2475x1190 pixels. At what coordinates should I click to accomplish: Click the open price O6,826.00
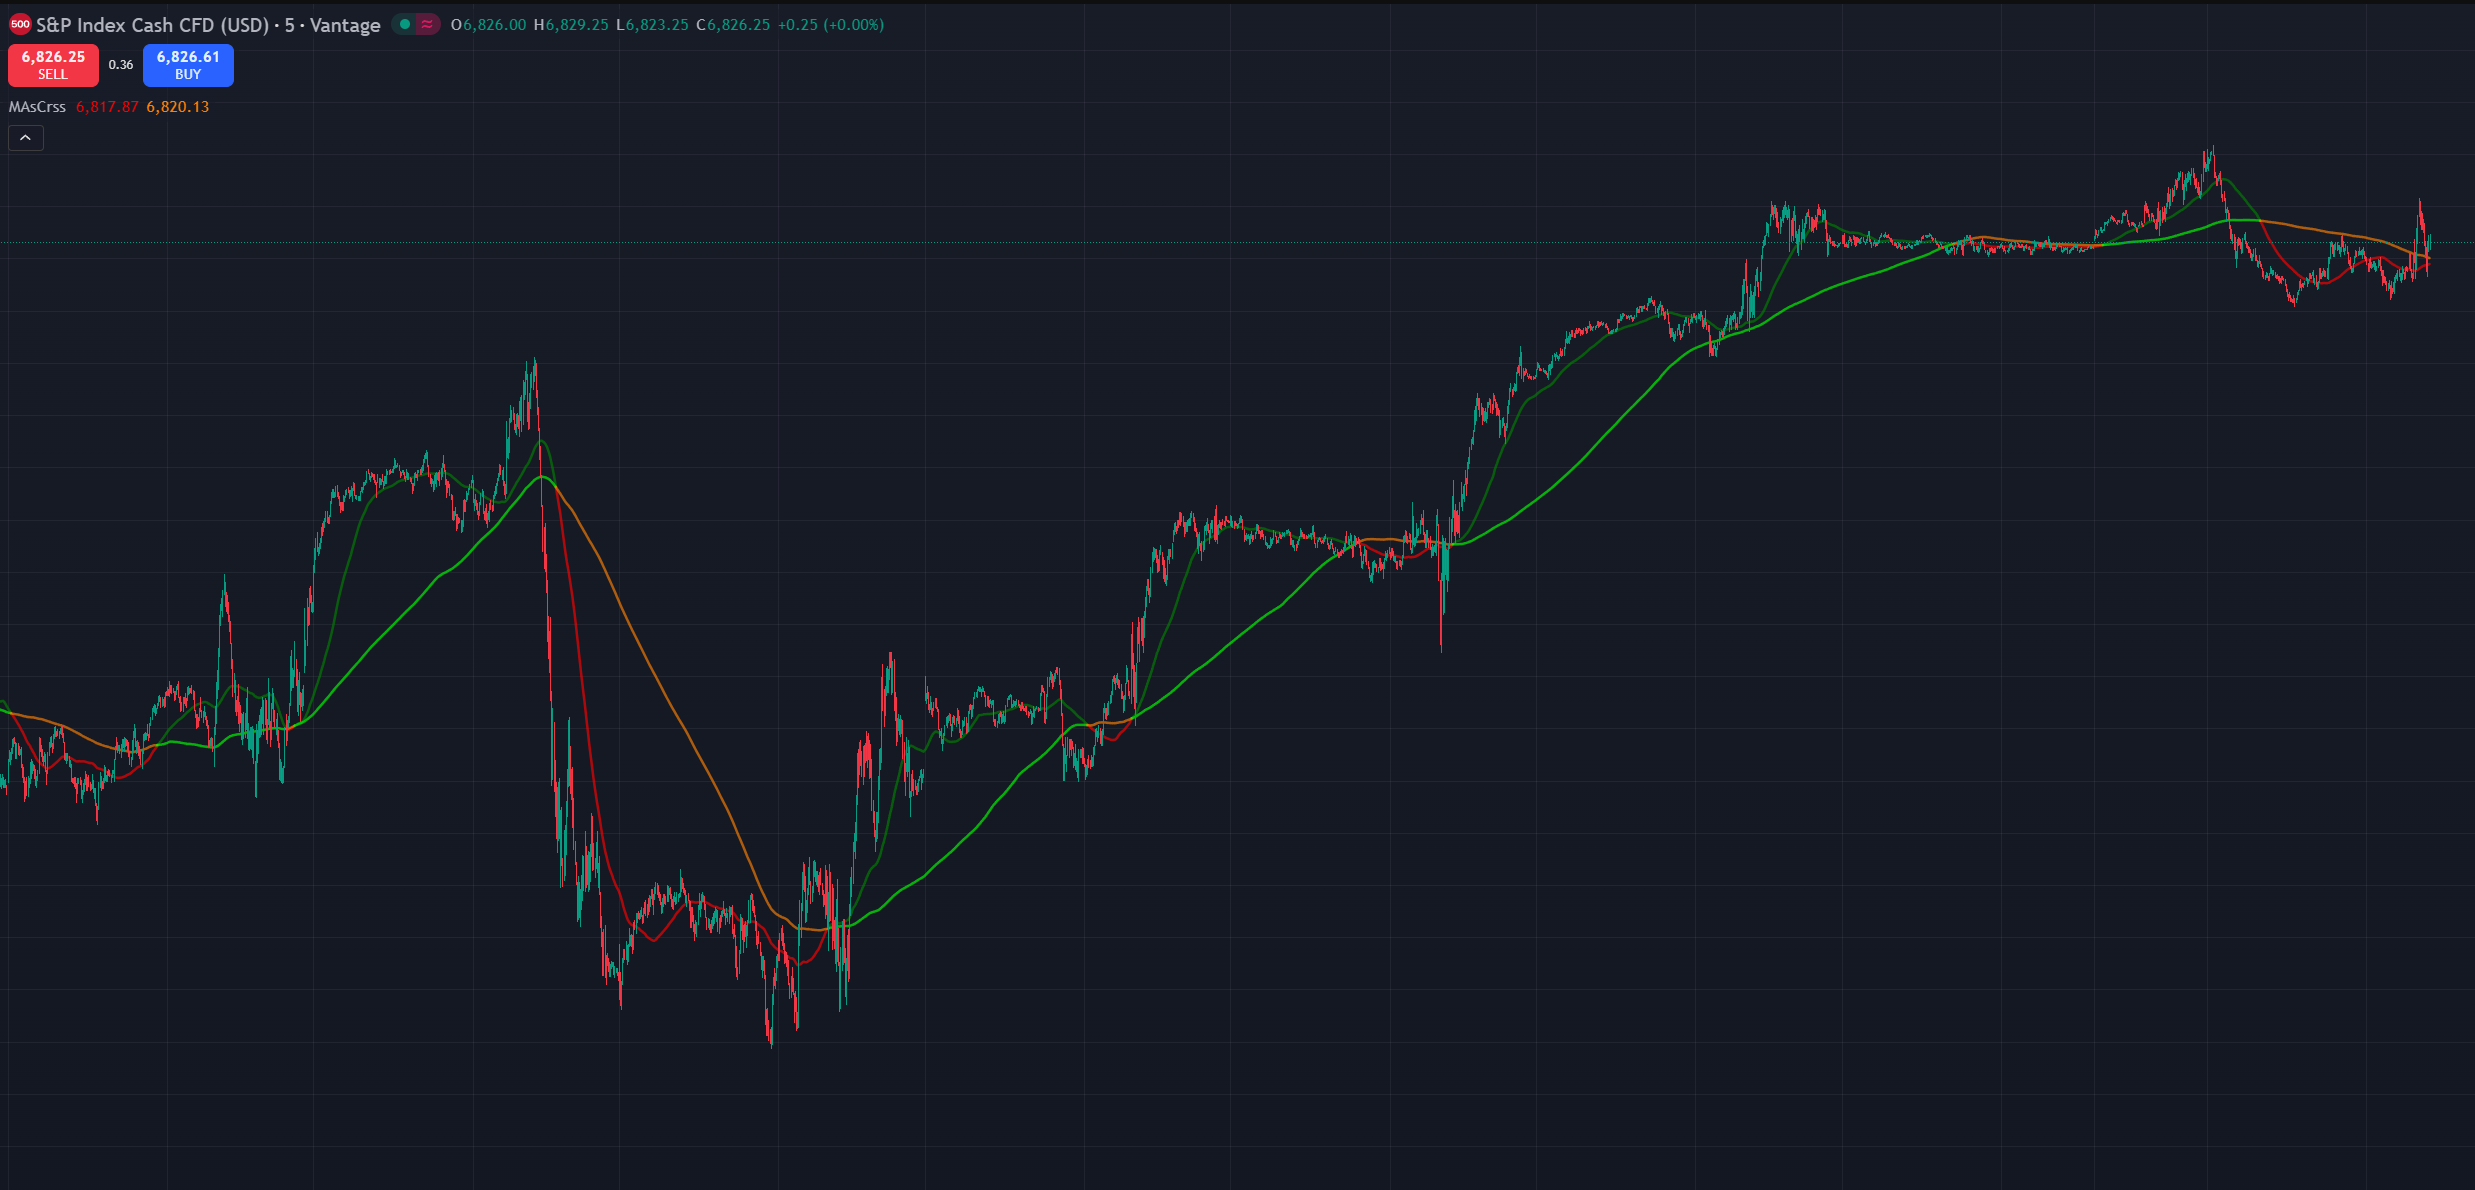(488, 25)
